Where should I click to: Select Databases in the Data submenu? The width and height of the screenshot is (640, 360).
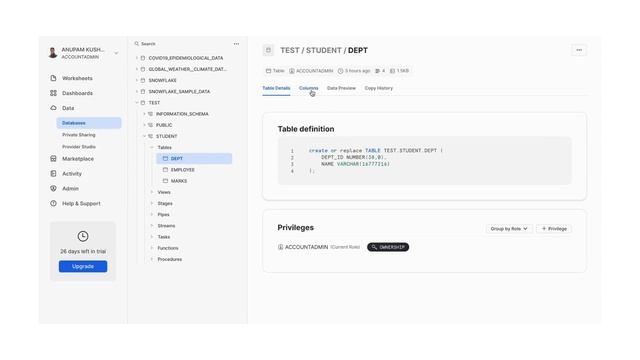[x=89, y=123]
